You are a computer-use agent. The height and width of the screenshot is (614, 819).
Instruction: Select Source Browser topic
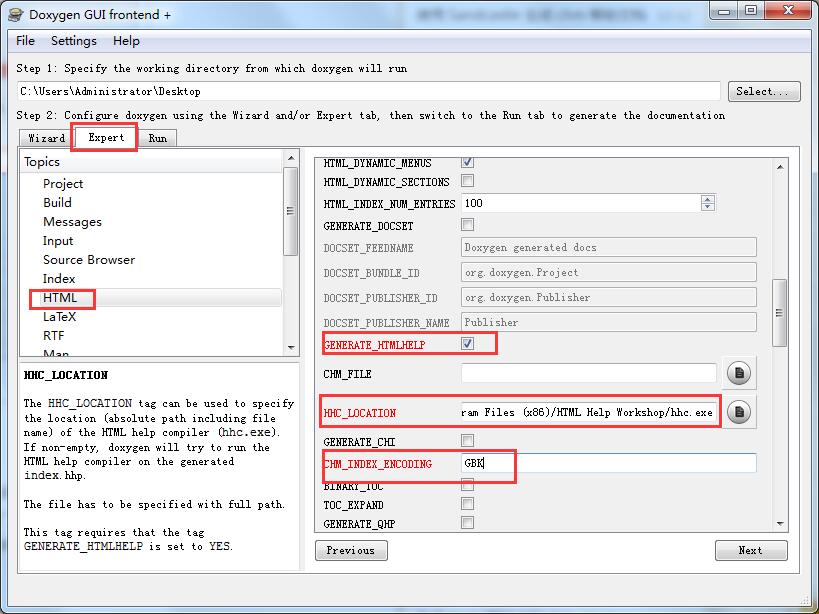[89, 259]
